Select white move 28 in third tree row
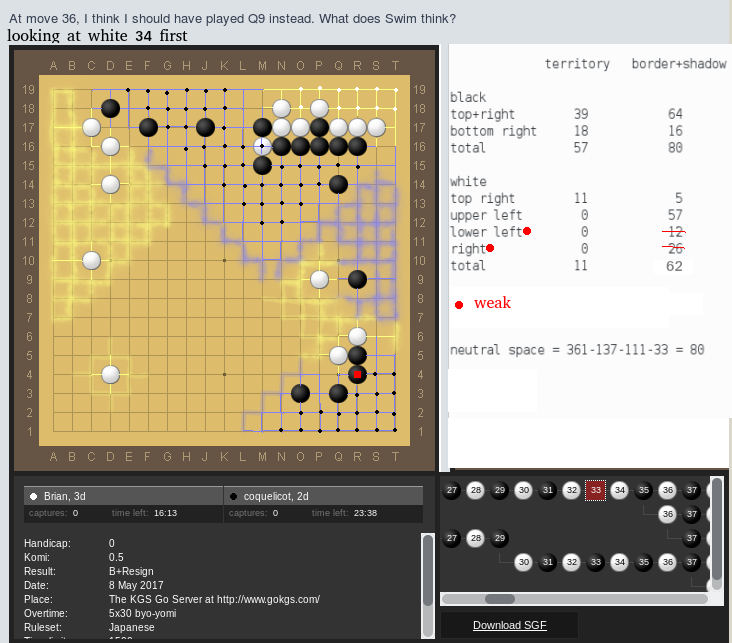This screenshot has height=643, width=732. pos(476,538)
